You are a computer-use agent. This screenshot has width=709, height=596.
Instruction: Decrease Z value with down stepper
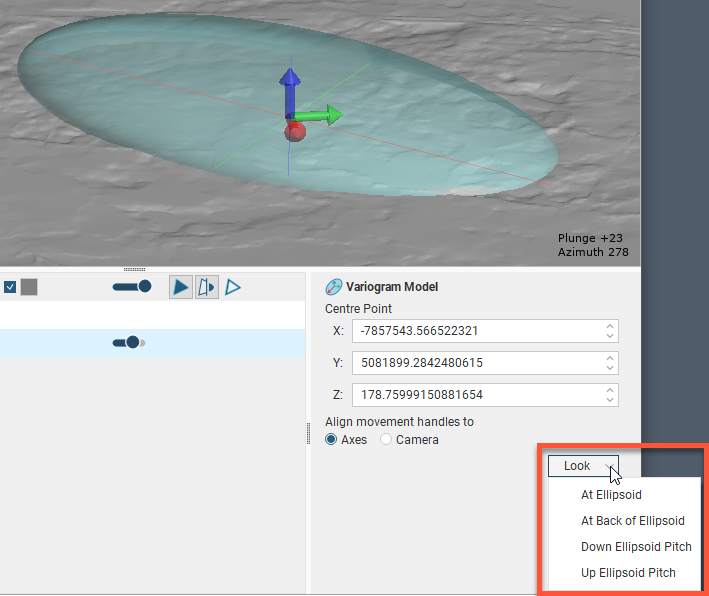[x=610, y=400]
